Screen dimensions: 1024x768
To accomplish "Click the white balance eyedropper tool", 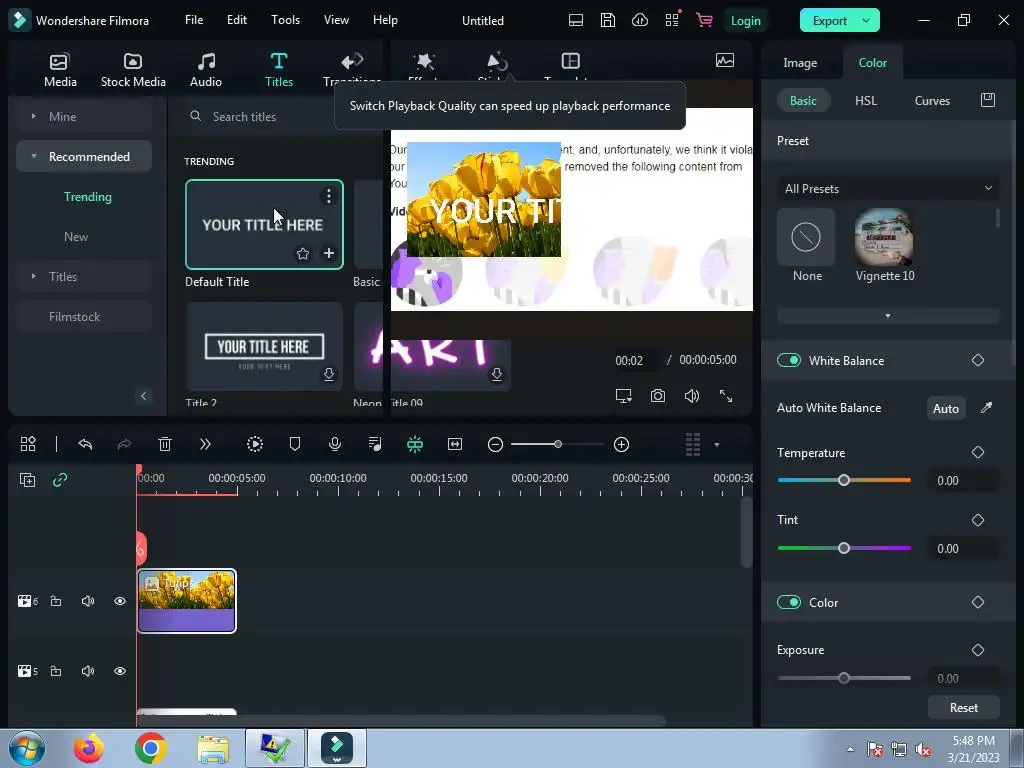I will pyautogui.click(x=986, y=408).
